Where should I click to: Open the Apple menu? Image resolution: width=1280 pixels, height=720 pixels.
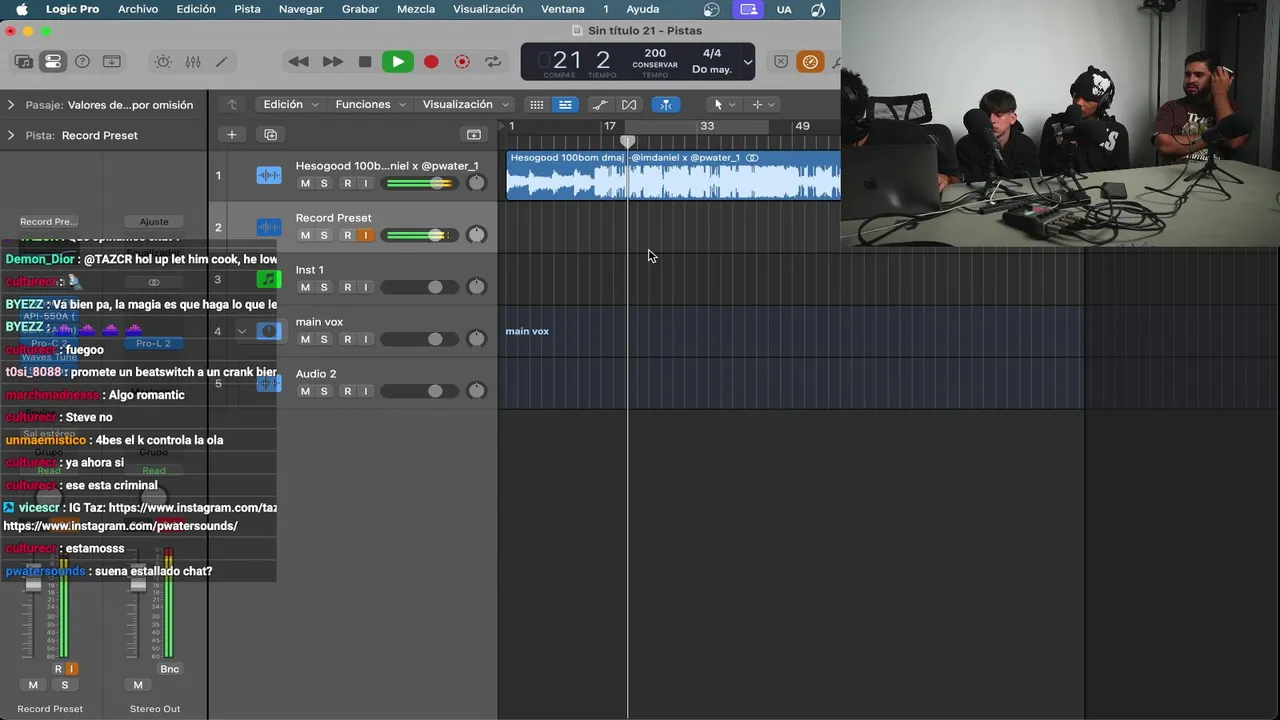click(22, 9)
